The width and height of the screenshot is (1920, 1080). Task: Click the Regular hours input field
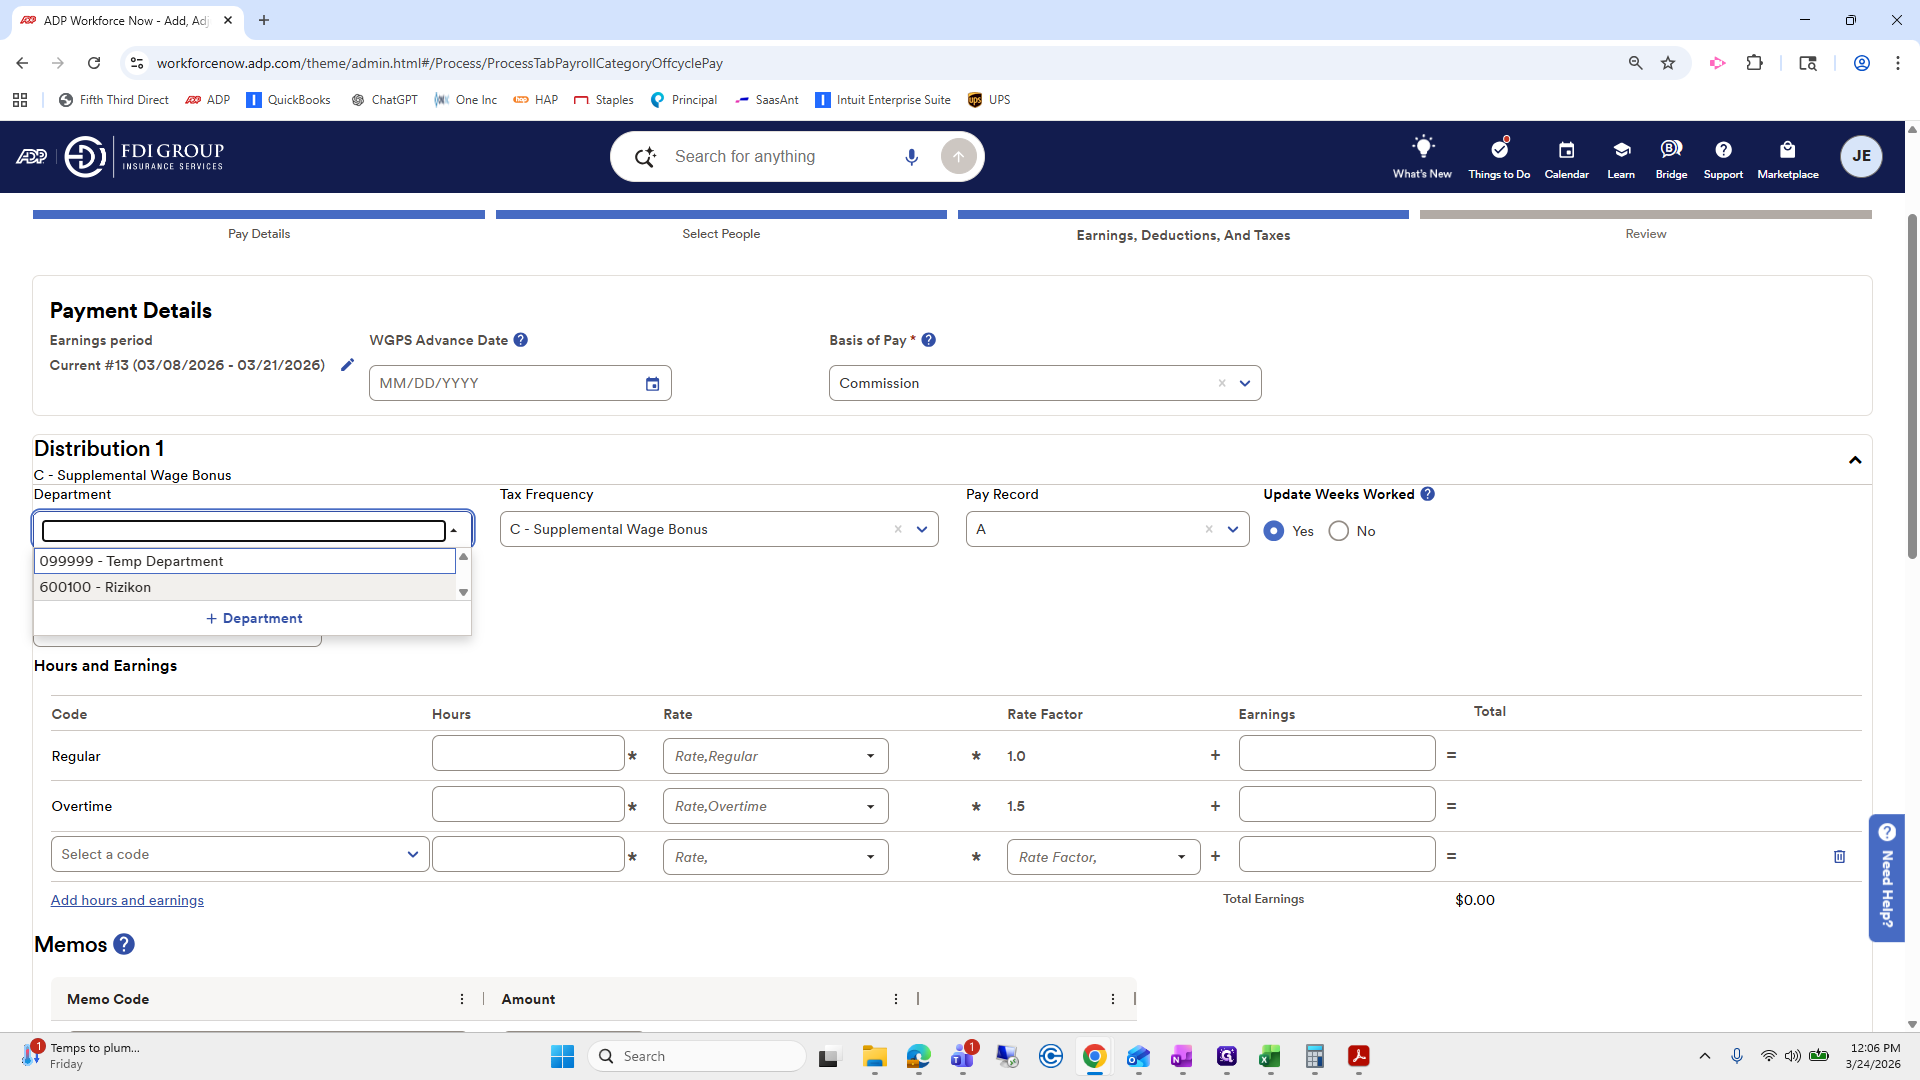tap(528, 754)
